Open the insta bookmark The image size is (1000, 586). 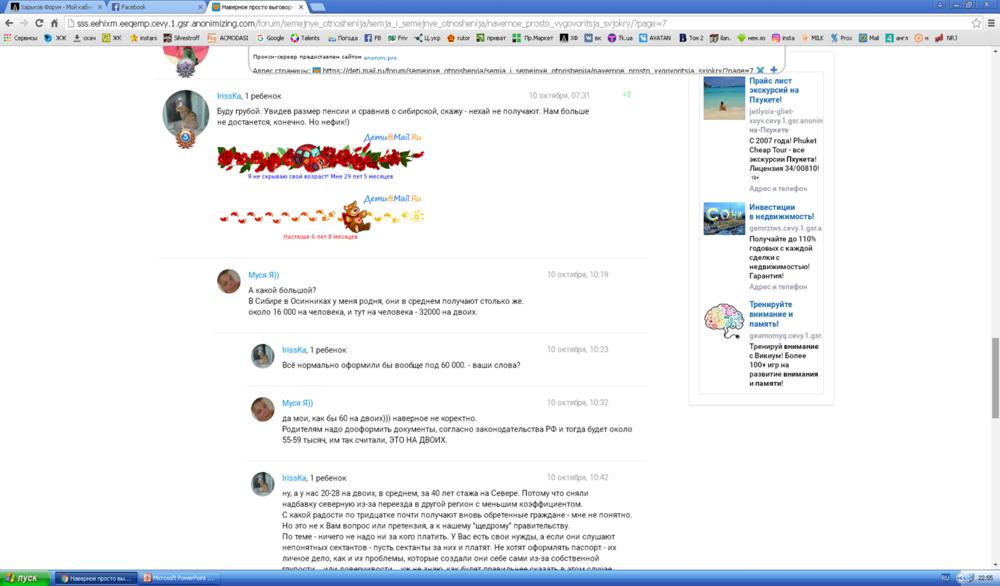click(x=784, y=38)
